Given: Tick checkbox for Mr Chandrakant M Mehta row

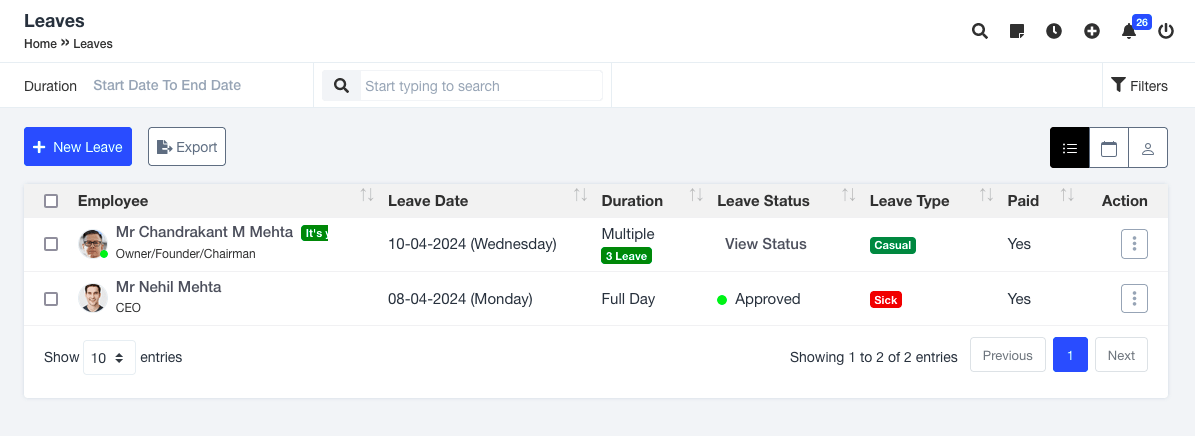Looking at the screenshot, I should point(51,243).
